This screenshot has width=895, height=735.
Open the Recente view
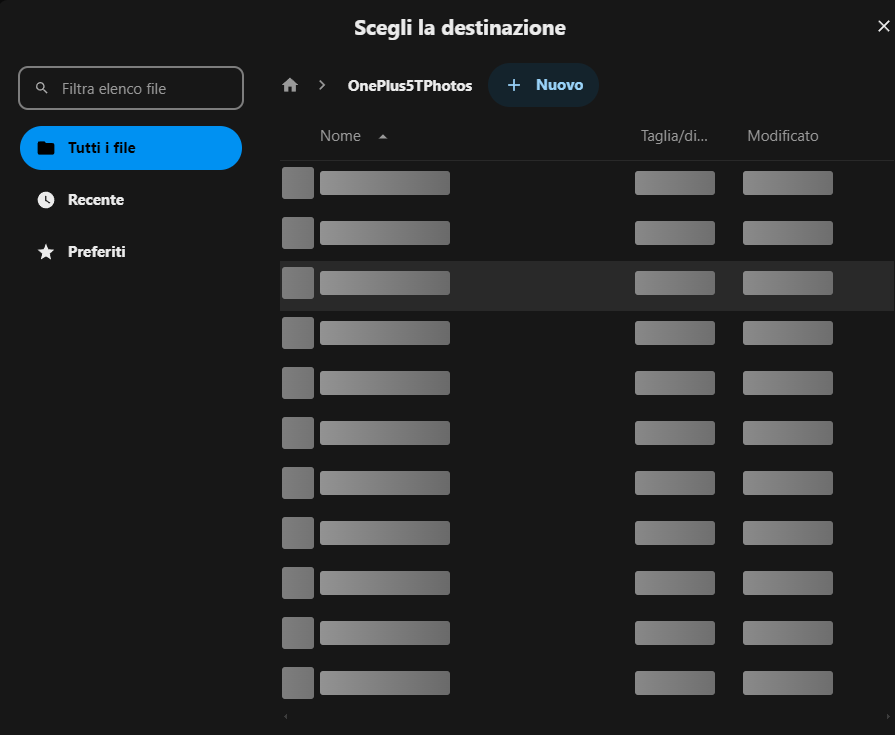pos(96,200)
